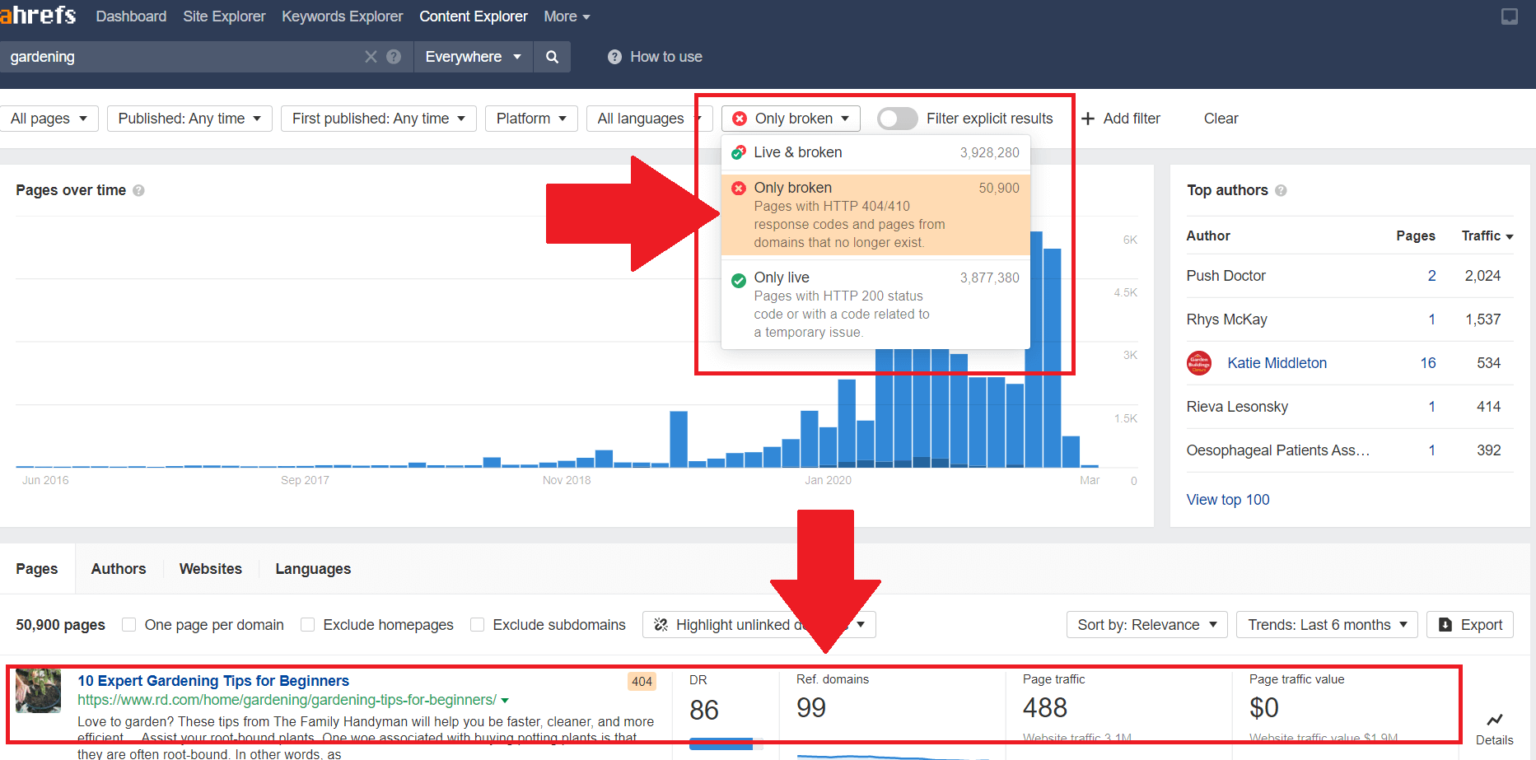Check Exclude subdomains
The width and height of the screenshot is (1536, 760).
(x=477, y=625)
